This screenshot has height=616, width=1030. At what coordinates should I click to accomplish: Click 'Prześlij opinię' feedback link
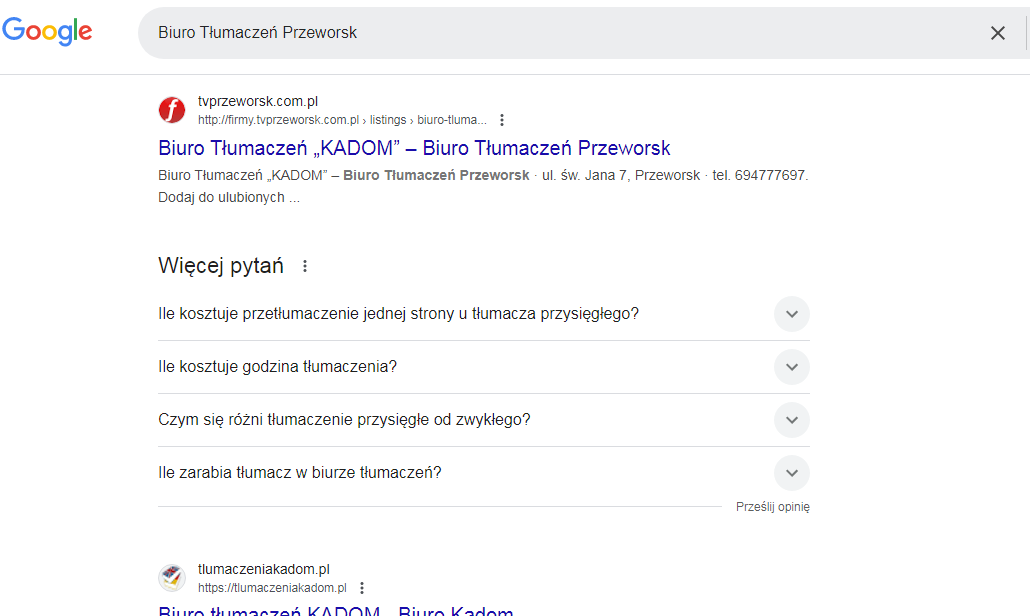(772, 507)
